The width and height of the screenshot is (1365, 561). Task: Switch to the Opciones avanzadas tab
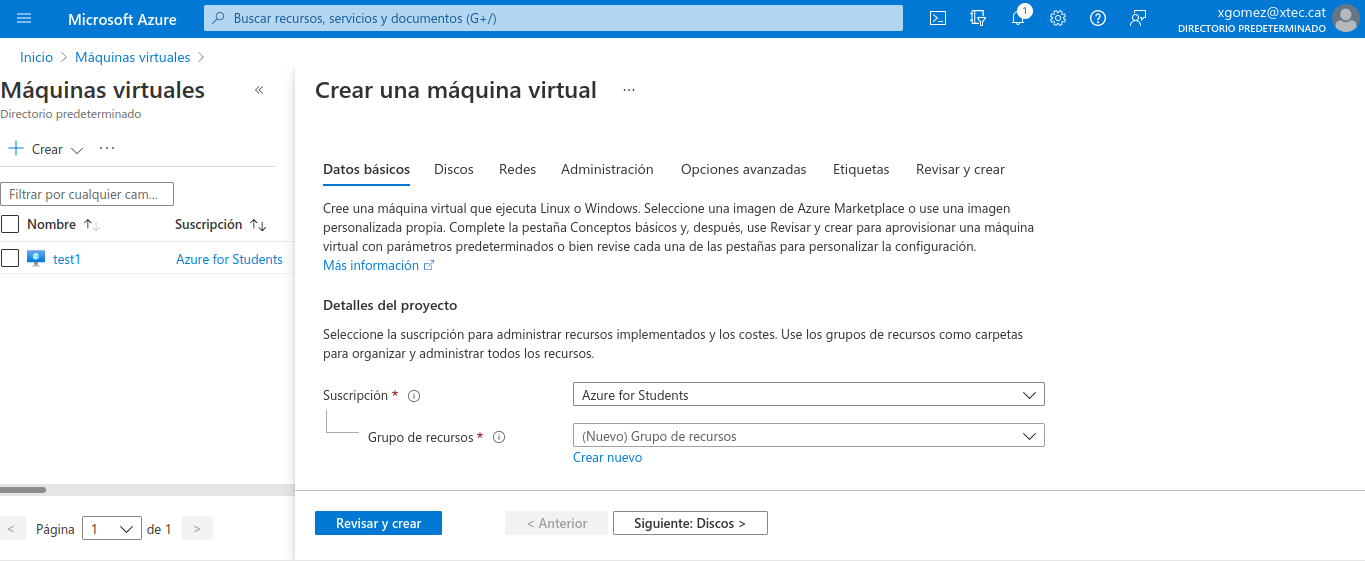[744, 169]
